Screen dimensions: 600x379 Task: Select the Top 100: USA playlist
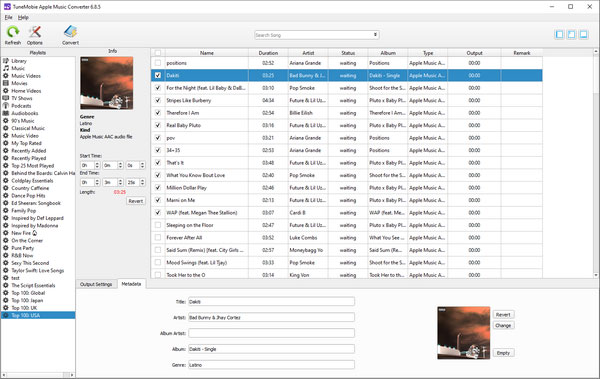tap(38, 315)
